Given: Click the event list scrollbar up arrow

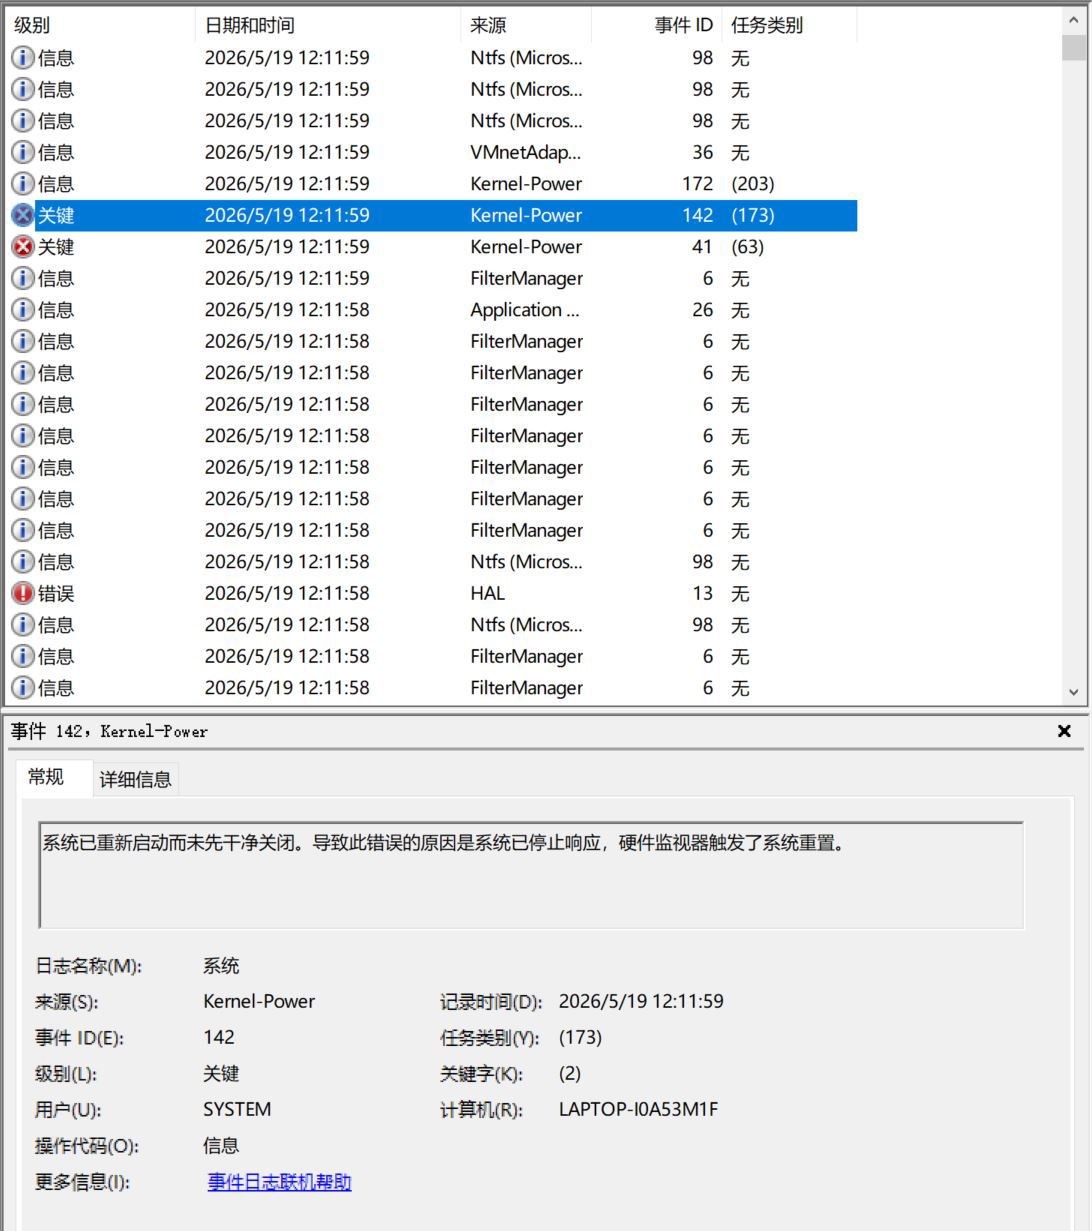Looking at the screenshot, I should 1075,20.
